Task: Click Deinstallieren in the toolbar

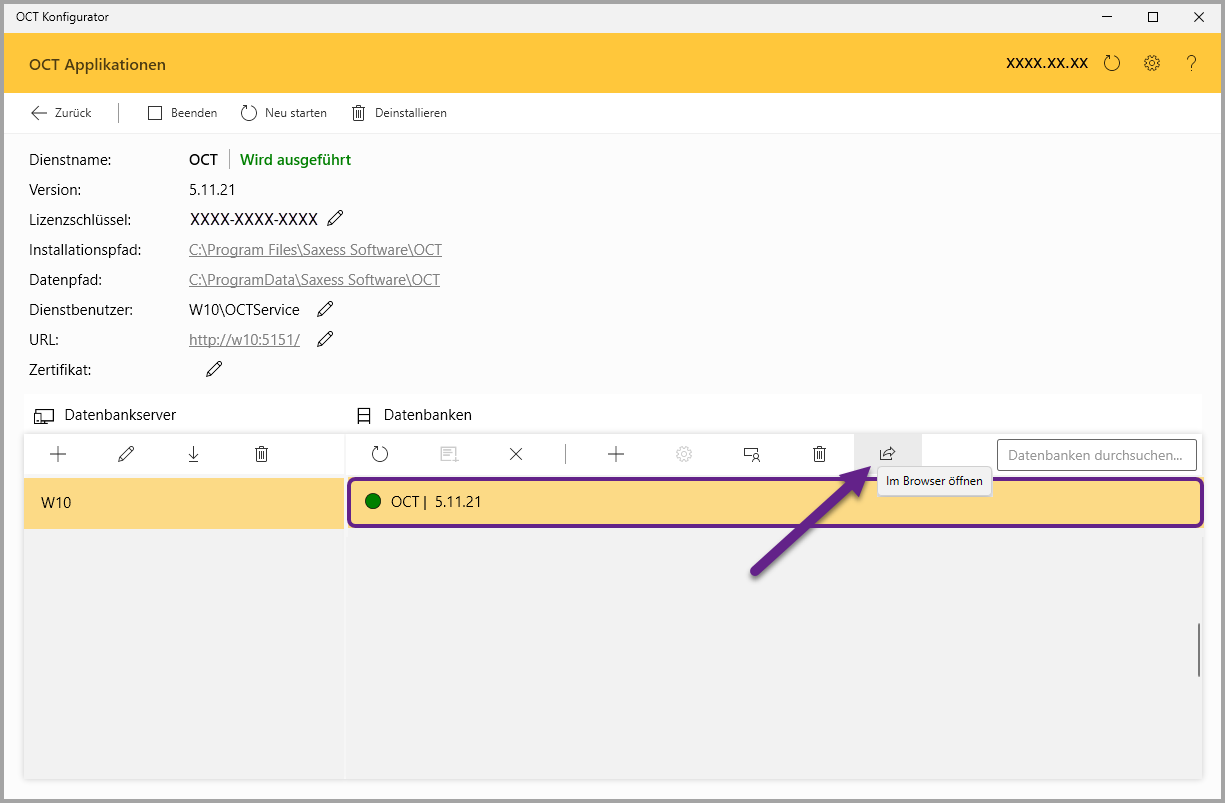Action: (399, 113)
